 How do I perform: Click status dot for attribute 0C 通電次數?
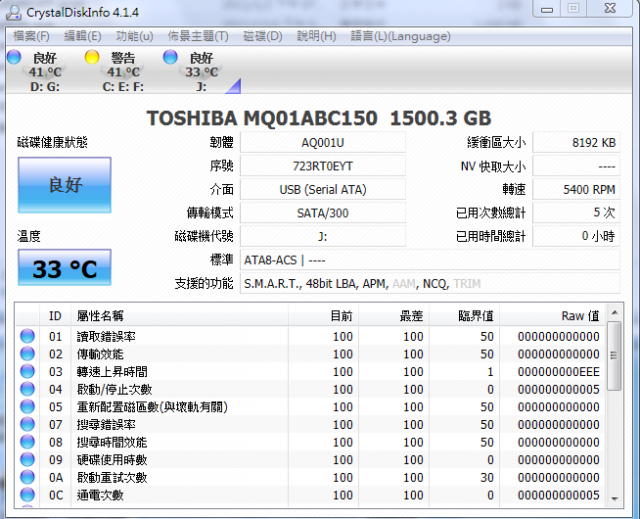[27, 494]
